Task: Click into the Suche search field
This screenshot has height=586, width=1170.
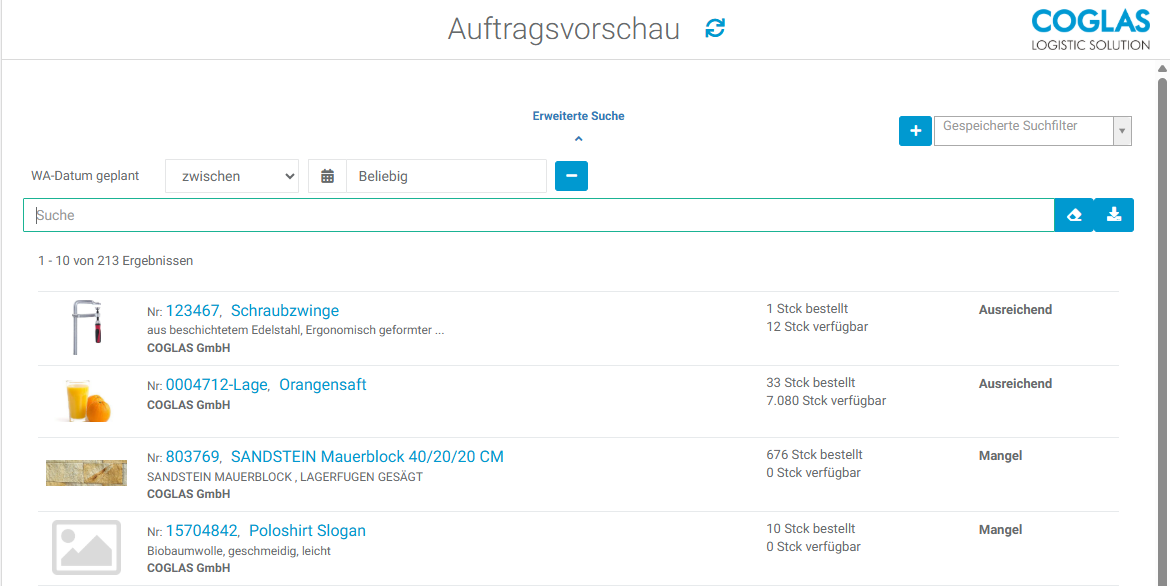Action: (x=400, y=214)
